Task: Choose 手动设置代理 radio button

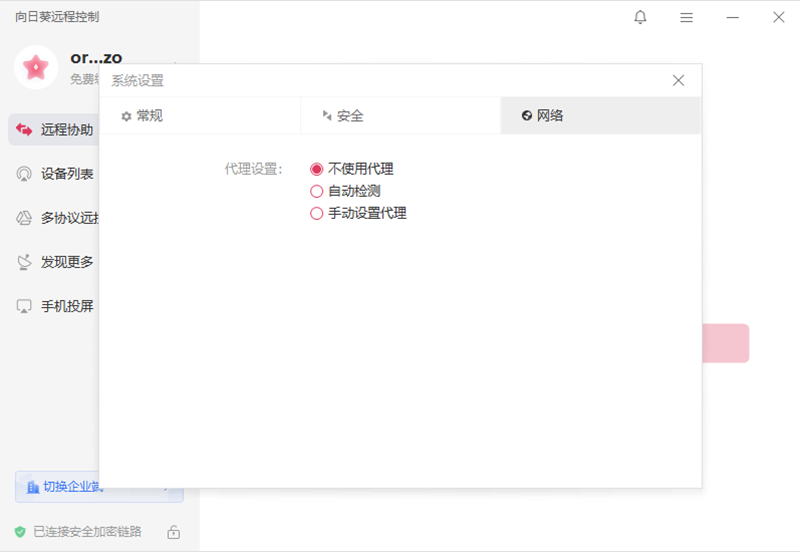Action: point(317,213)
